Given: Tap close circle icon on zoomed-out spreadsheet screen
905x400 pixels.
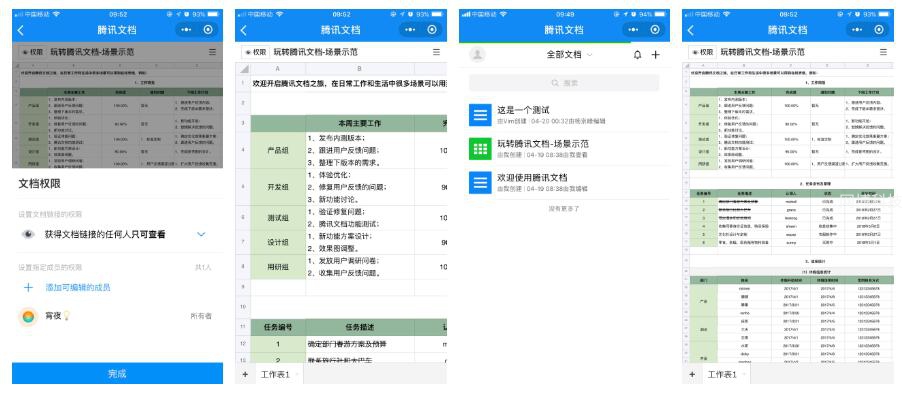Looking at the screenshot, I should (x=879, y=30).
